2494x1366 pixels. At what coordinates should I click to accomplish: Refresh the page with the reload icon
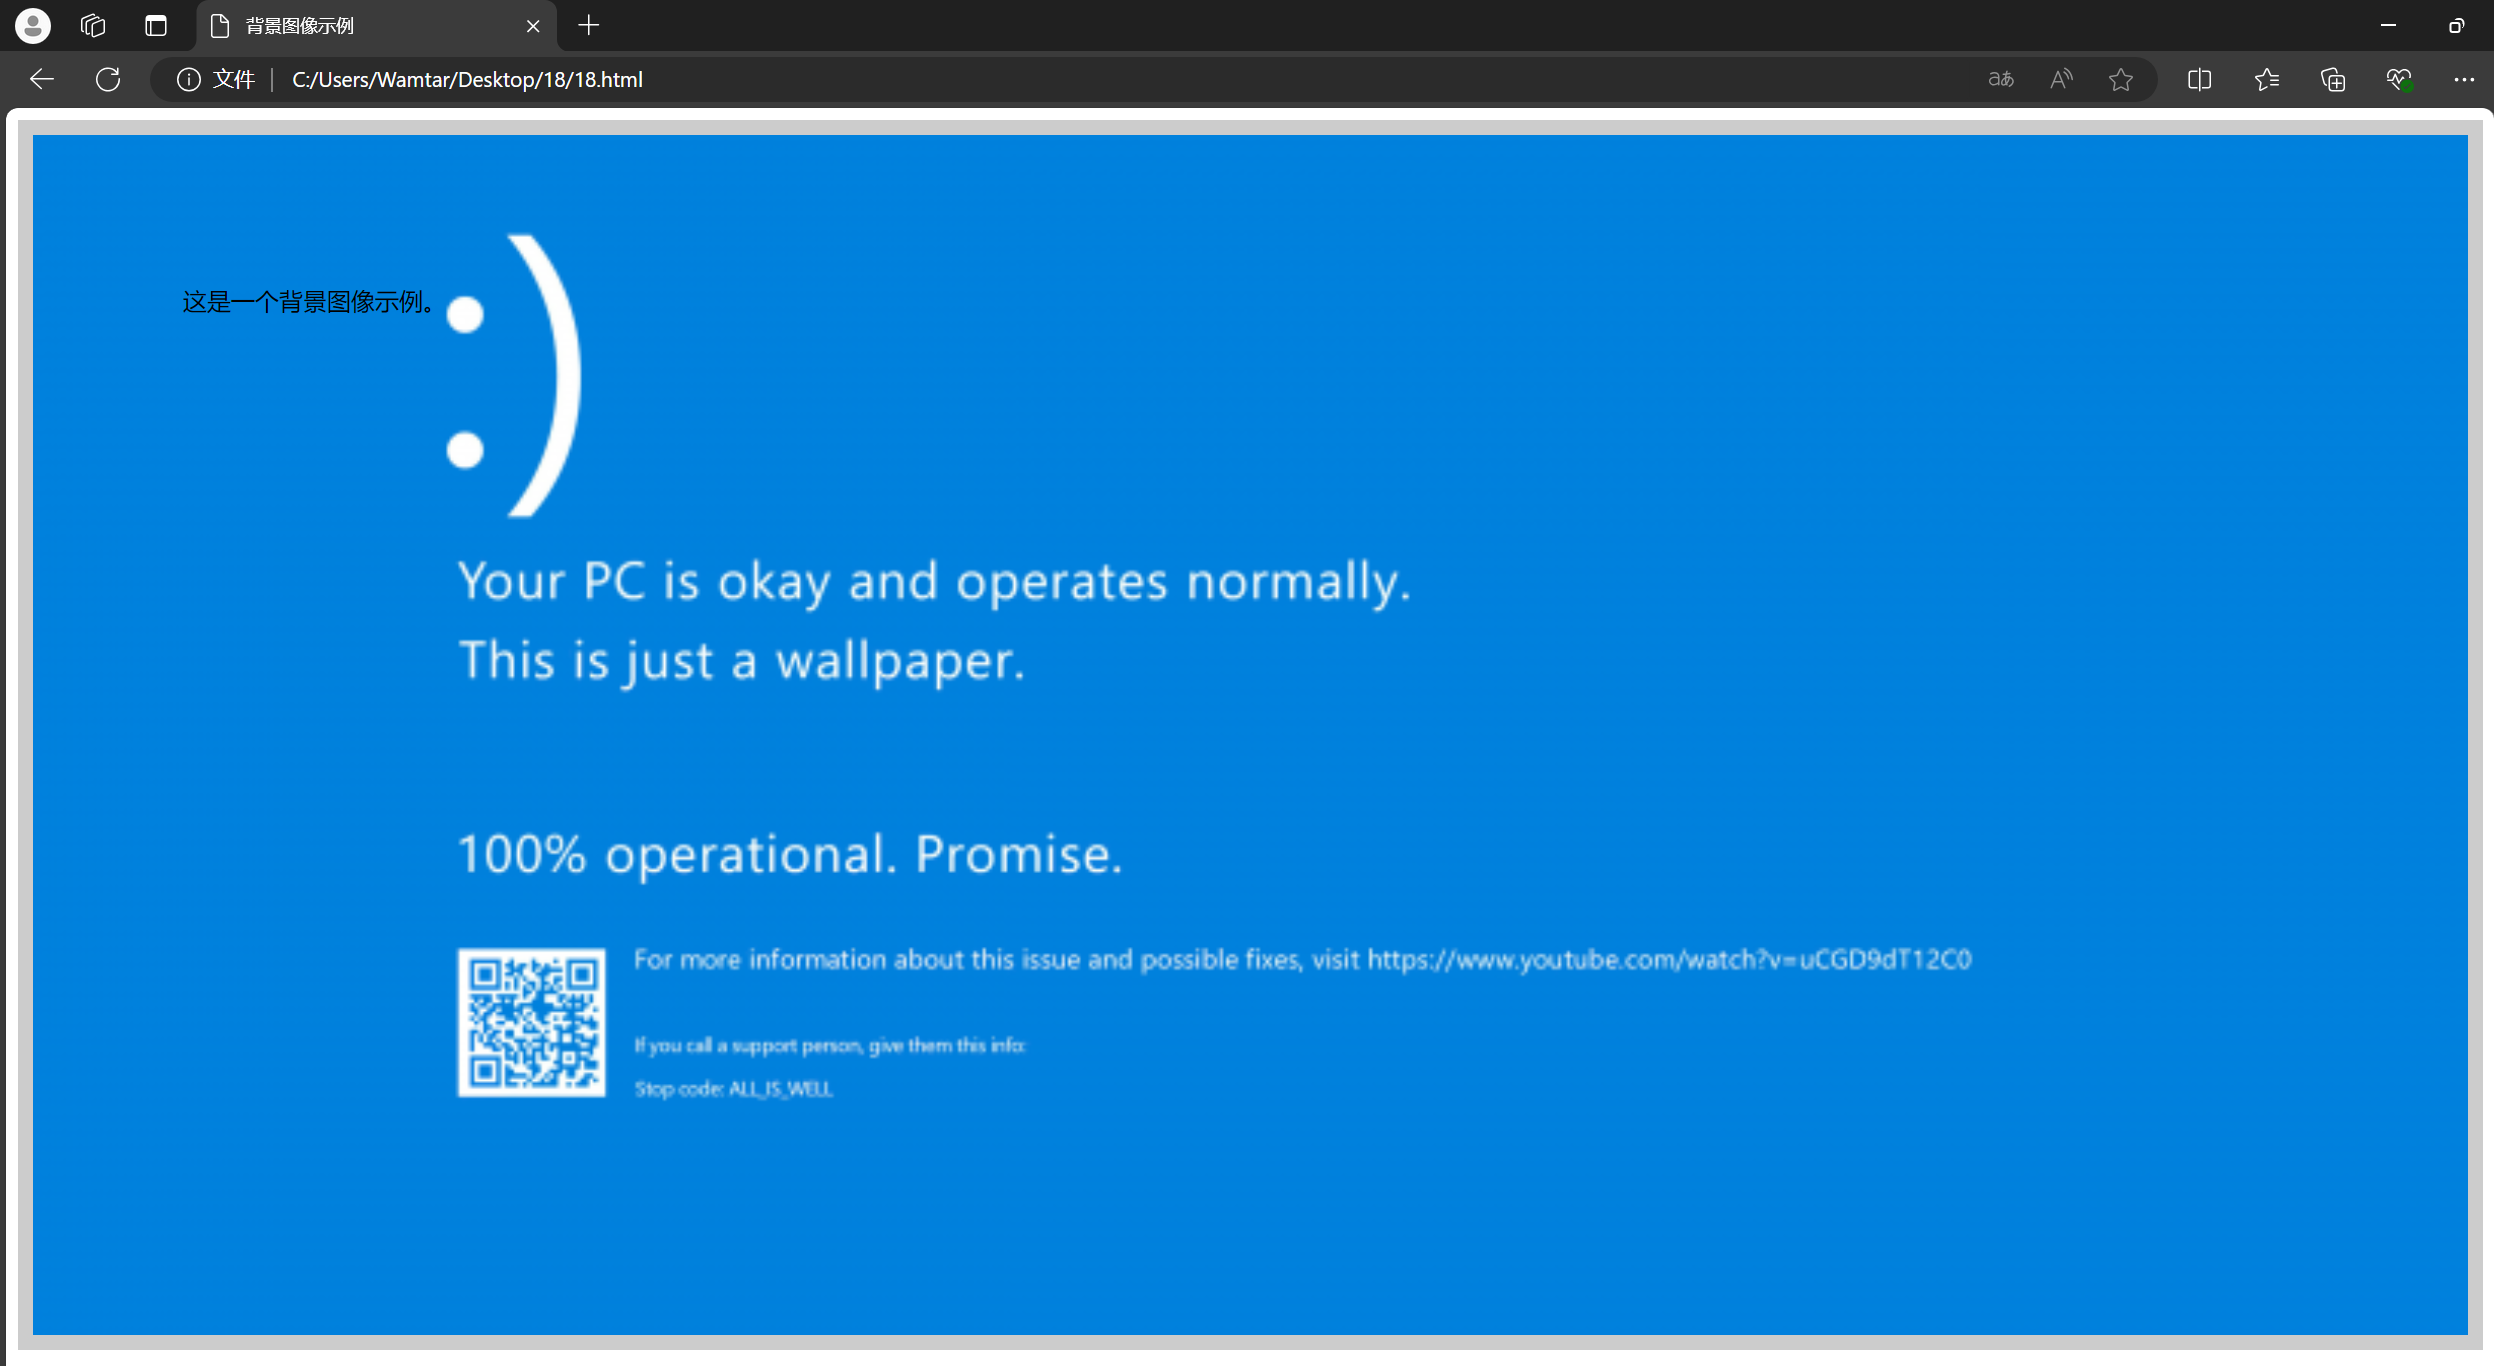(108, 79)
